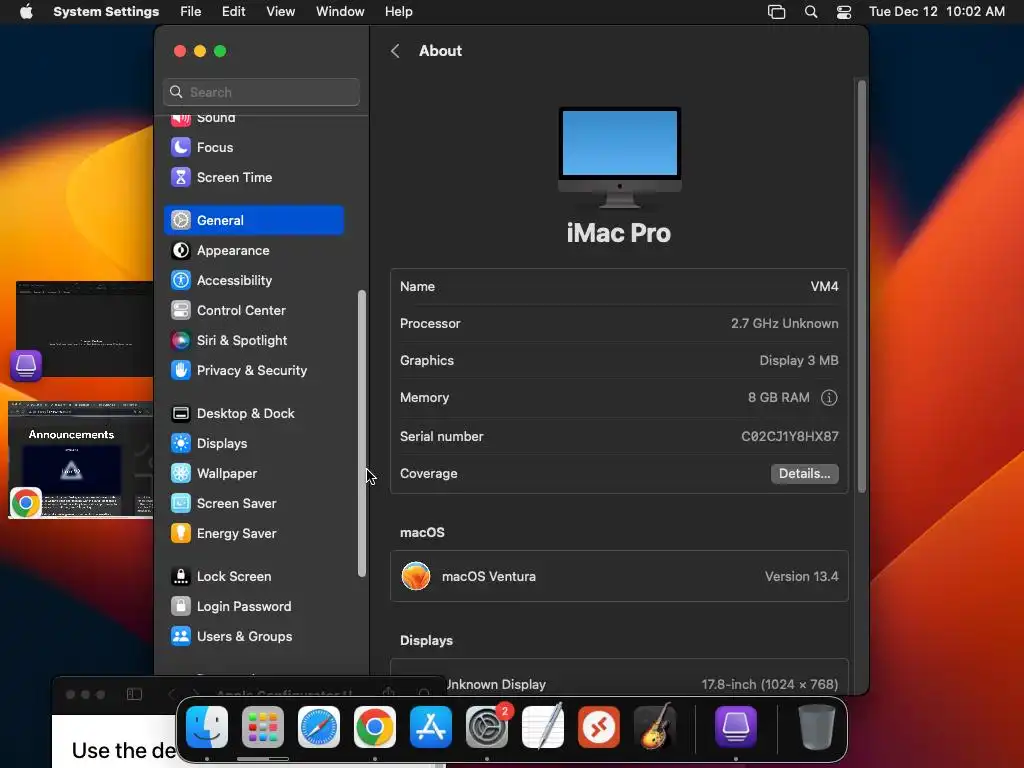Click the Serial number C02CJ1Y8HX87

tap(790, 437)
